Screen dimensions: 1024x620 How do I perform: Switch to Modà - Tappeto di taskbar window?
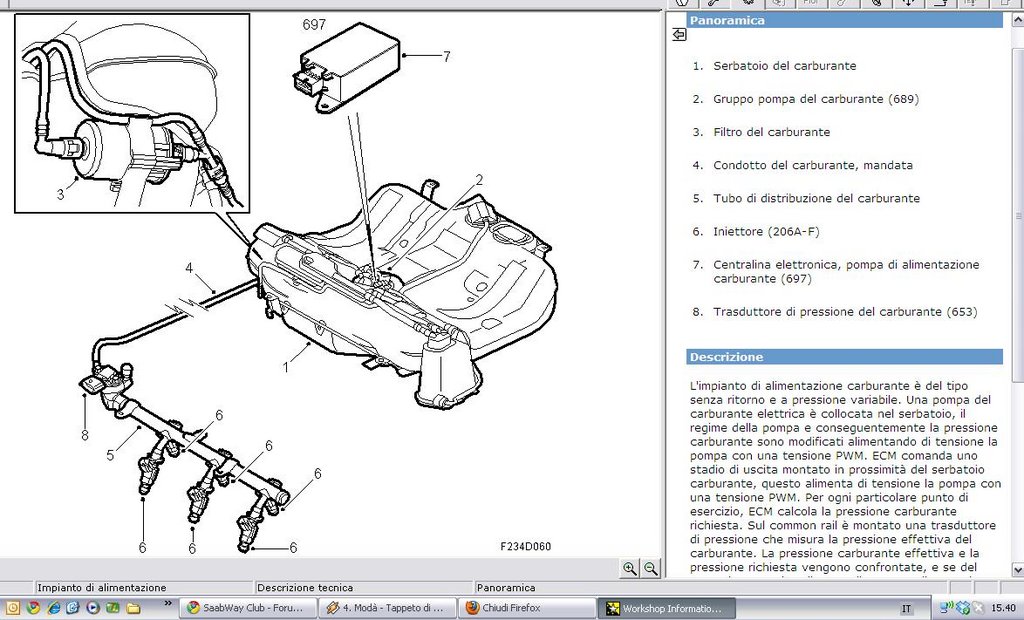387,608
